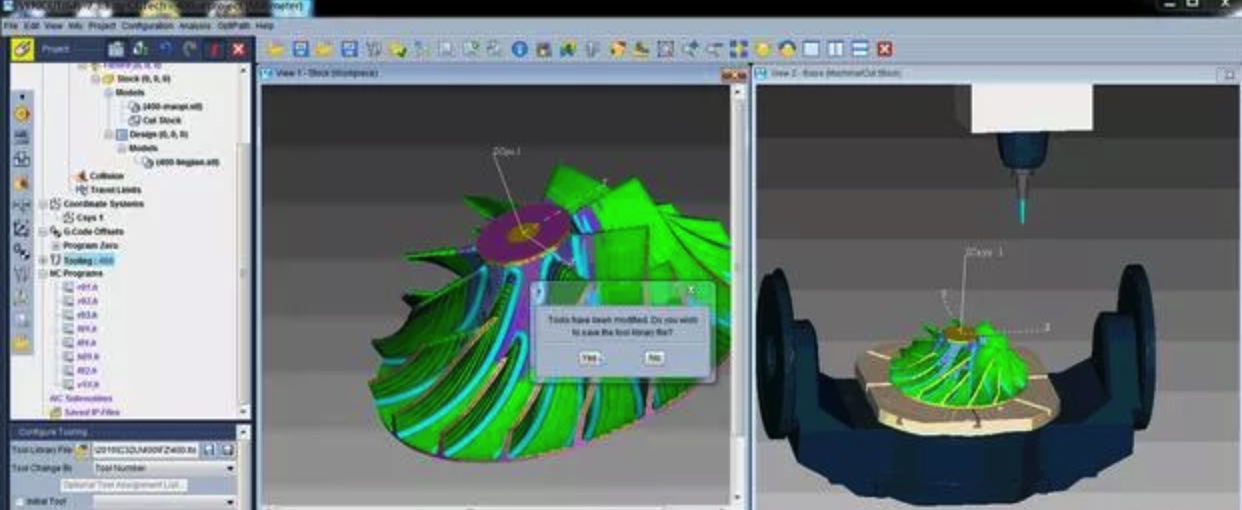Click Yes to save the tool library
The width and height of the screenshot is (1242, 510).
(590, 357)
